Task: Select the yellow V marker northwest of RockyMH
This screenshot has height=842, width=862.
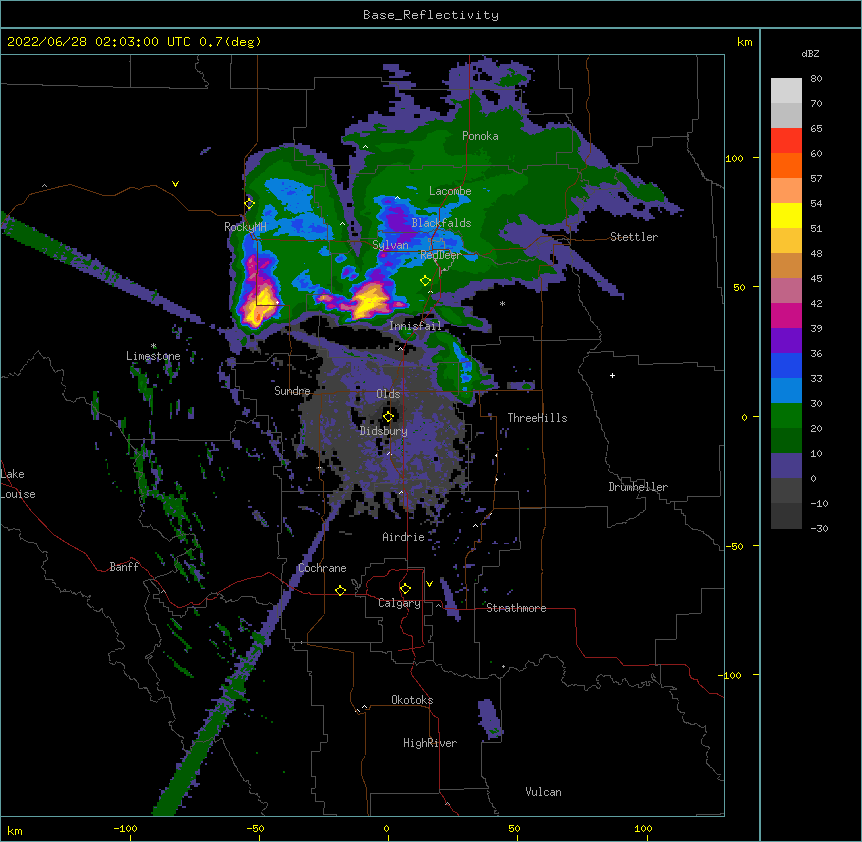Action: coord(175,184)
